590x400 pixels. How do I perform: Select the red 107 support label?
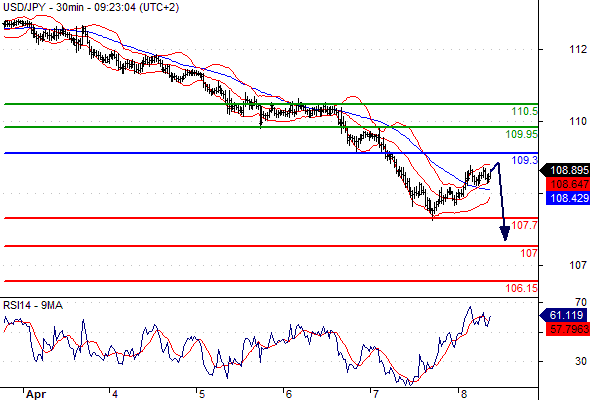[x=529, y=253]
